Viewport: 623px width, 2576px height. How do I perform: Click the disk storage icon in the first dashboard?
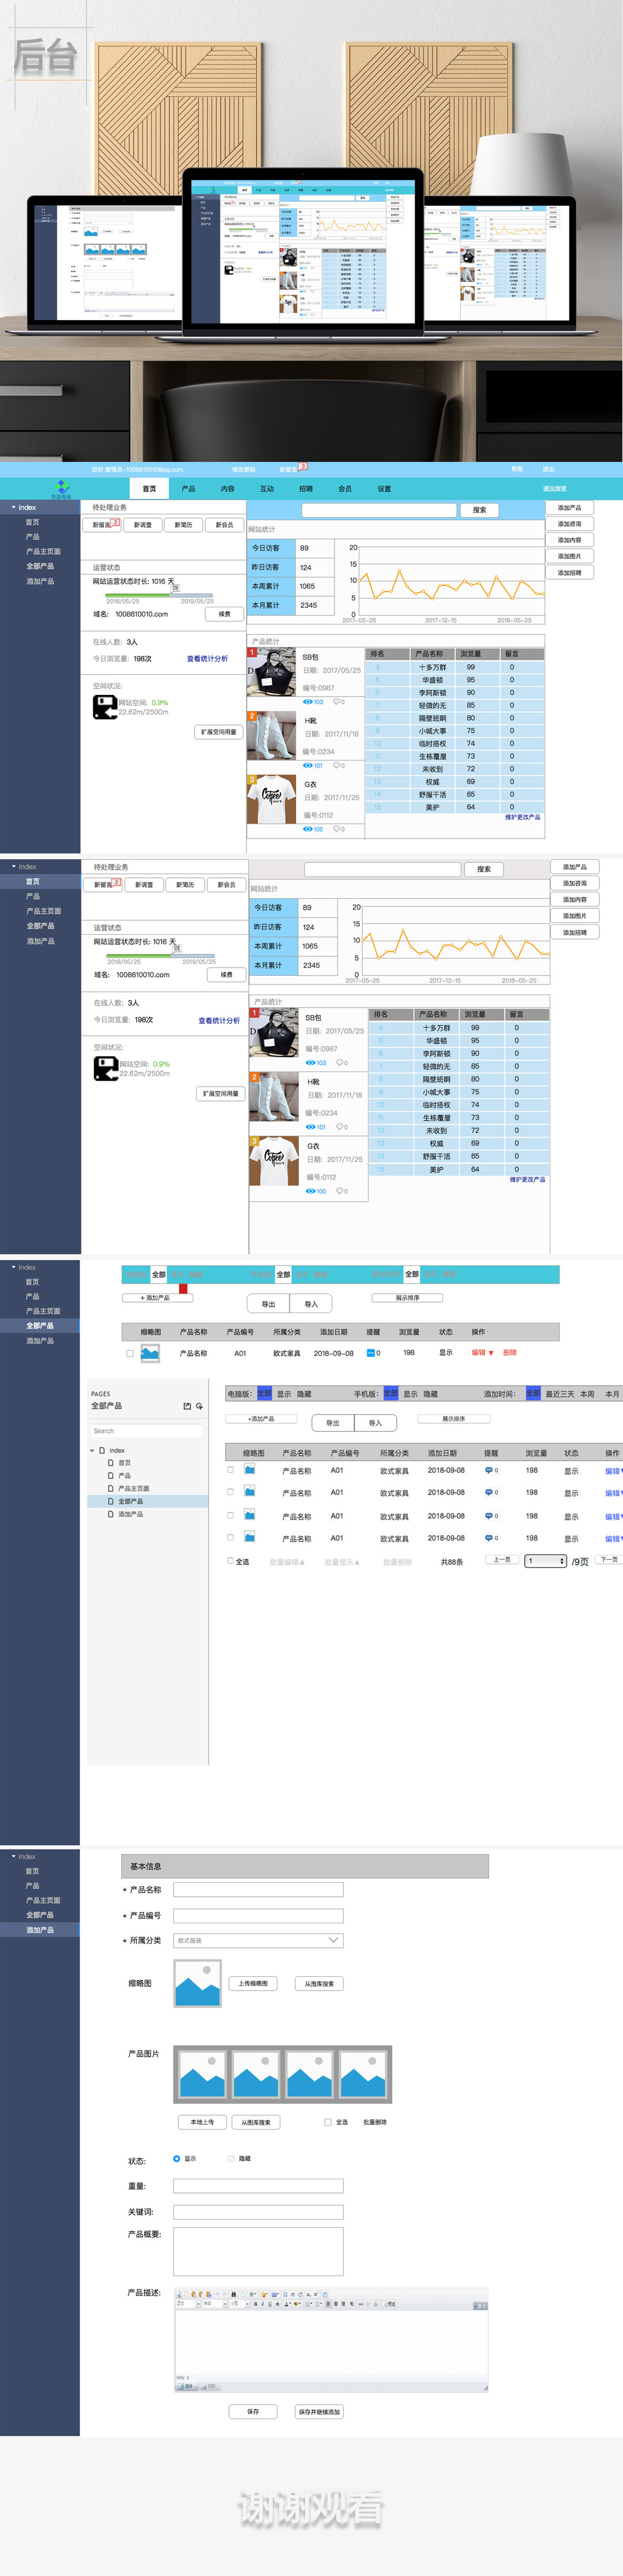[105, 707]
